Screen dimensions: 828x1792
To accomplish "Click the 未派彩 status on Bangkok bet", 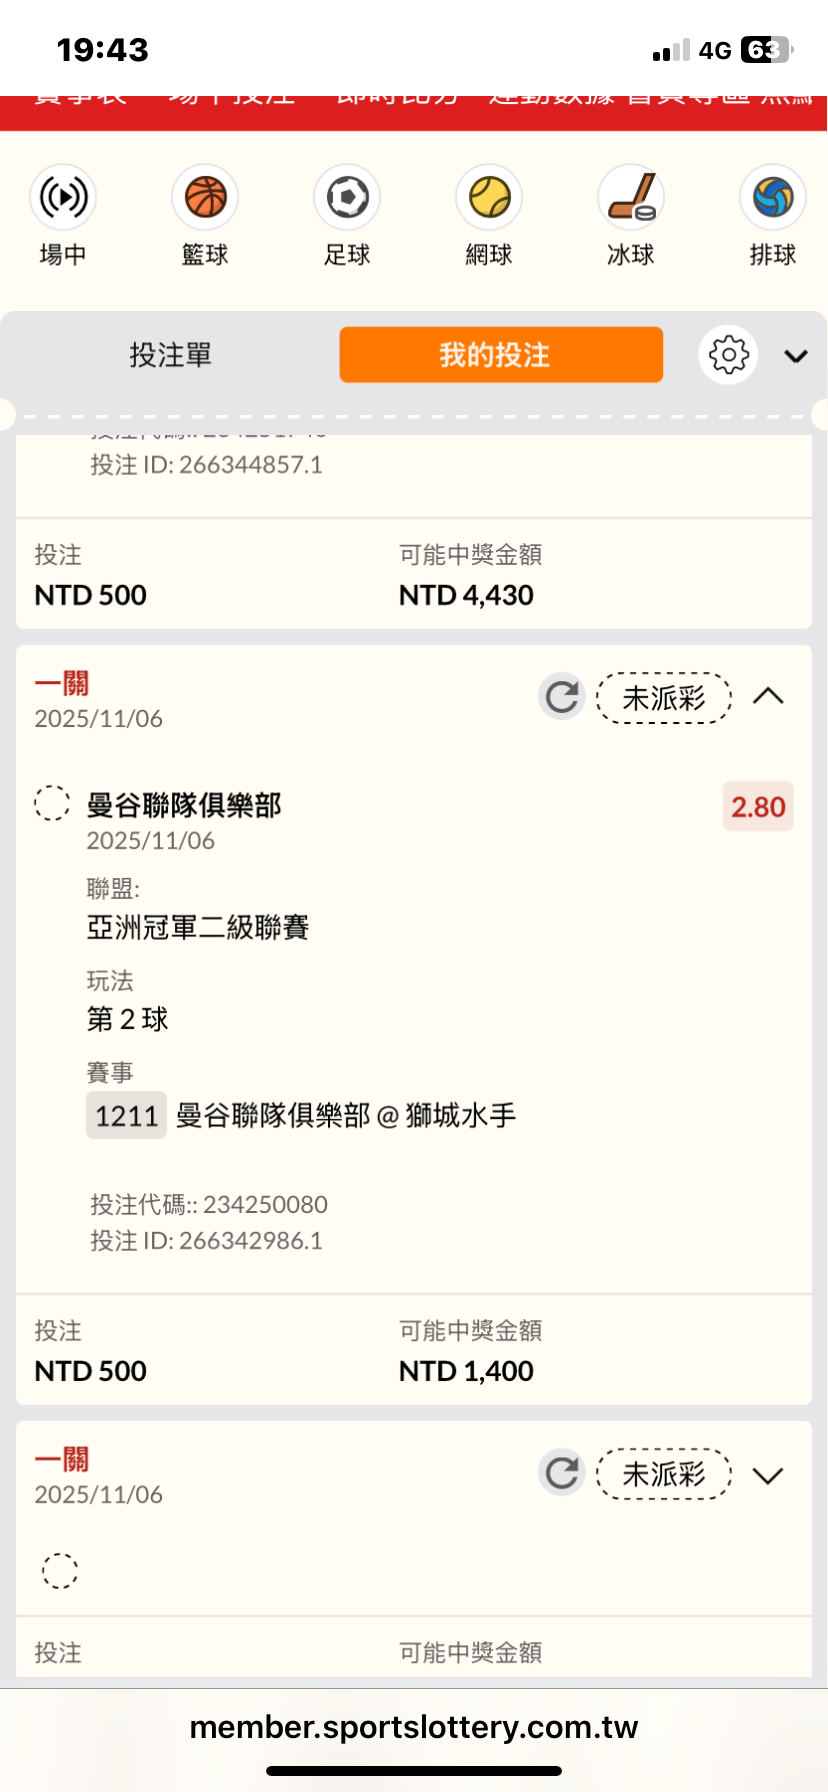I will (x=664, y=697).
